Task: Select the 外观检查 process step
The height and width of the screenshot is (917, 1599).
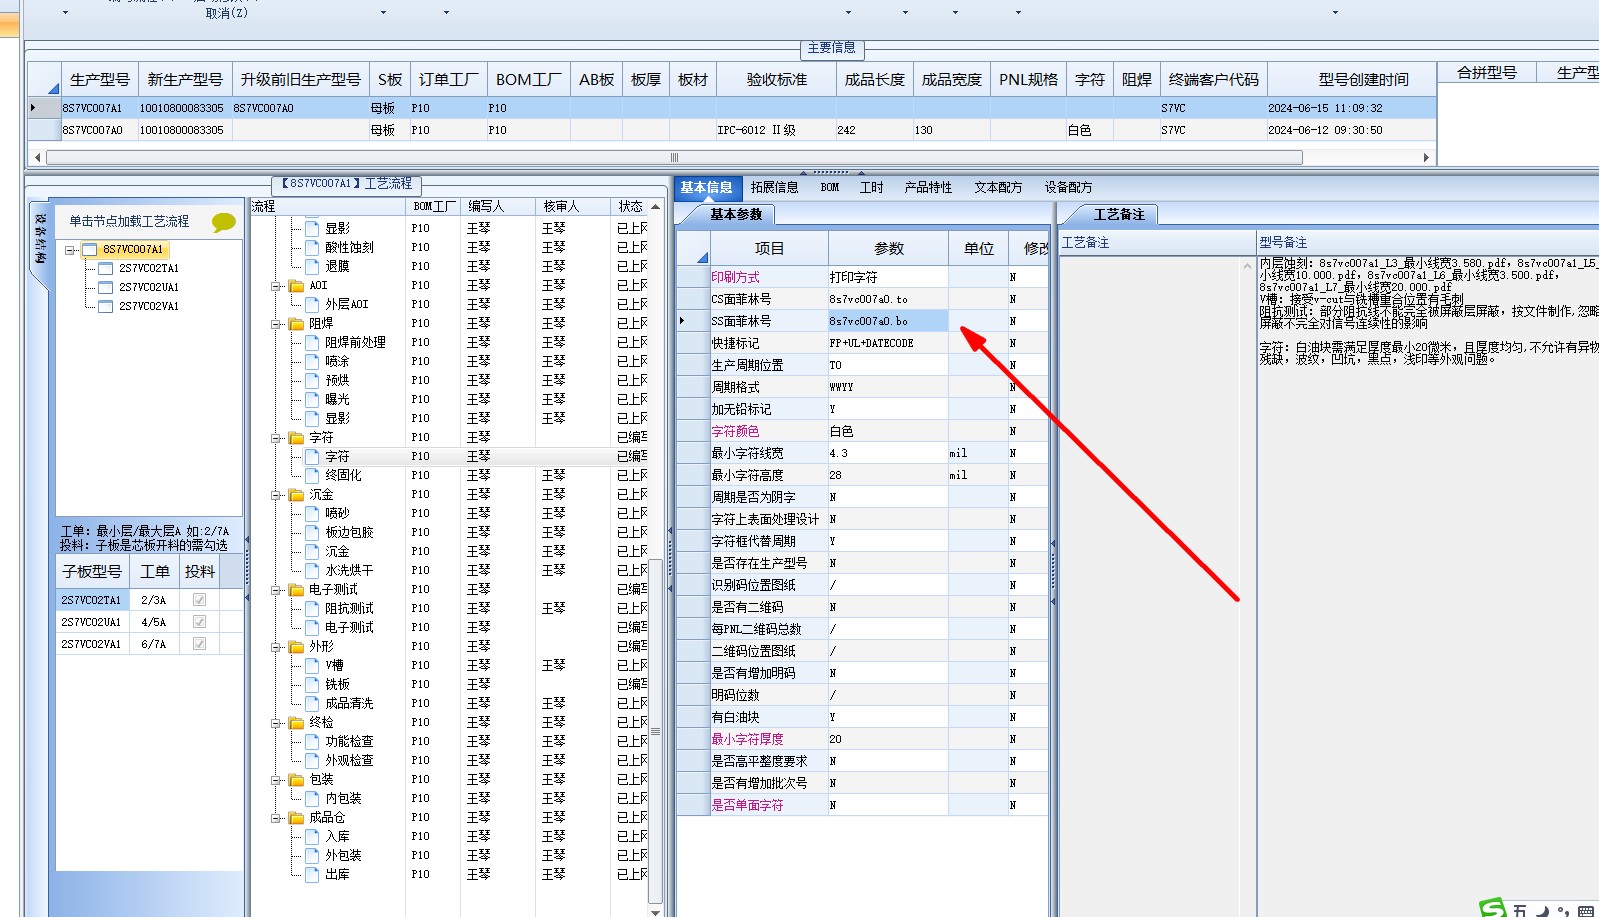Action: point(349,761)
